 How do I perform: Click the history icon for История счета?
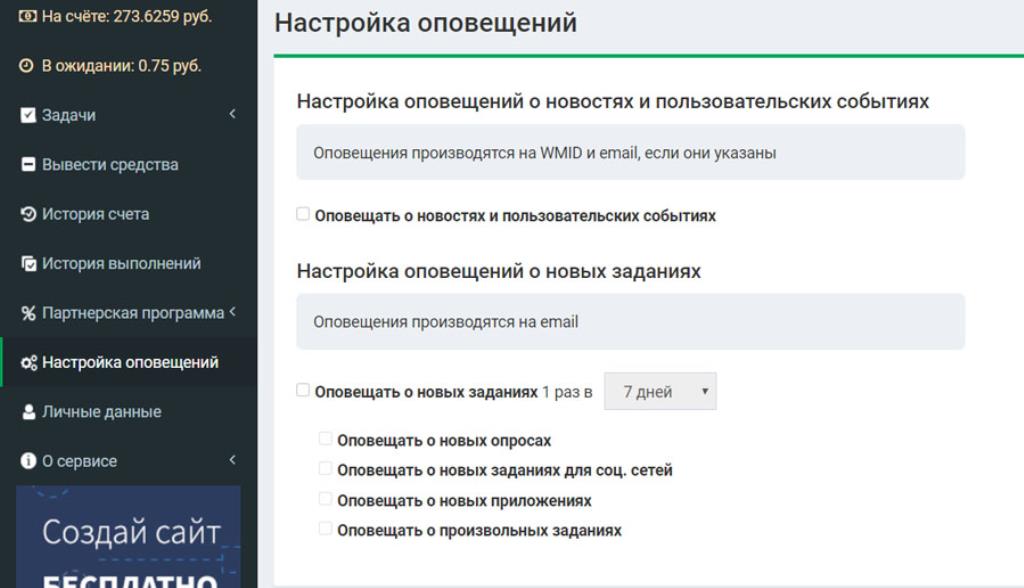28,214
